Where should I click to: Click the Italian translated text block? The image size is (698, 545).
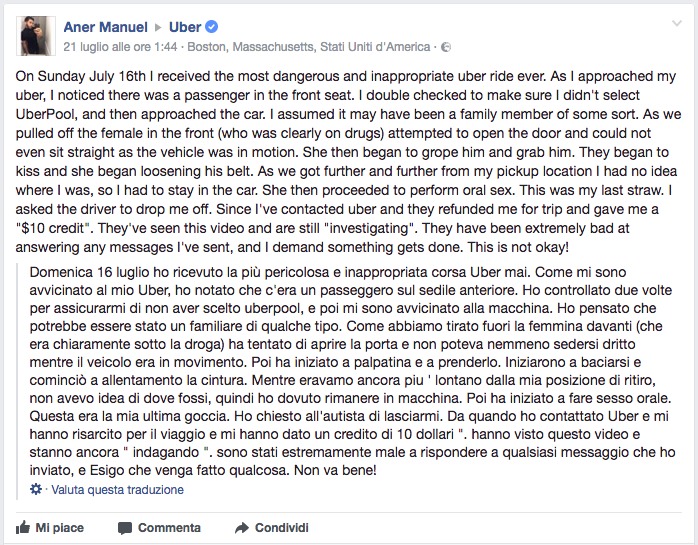[353, 371]
